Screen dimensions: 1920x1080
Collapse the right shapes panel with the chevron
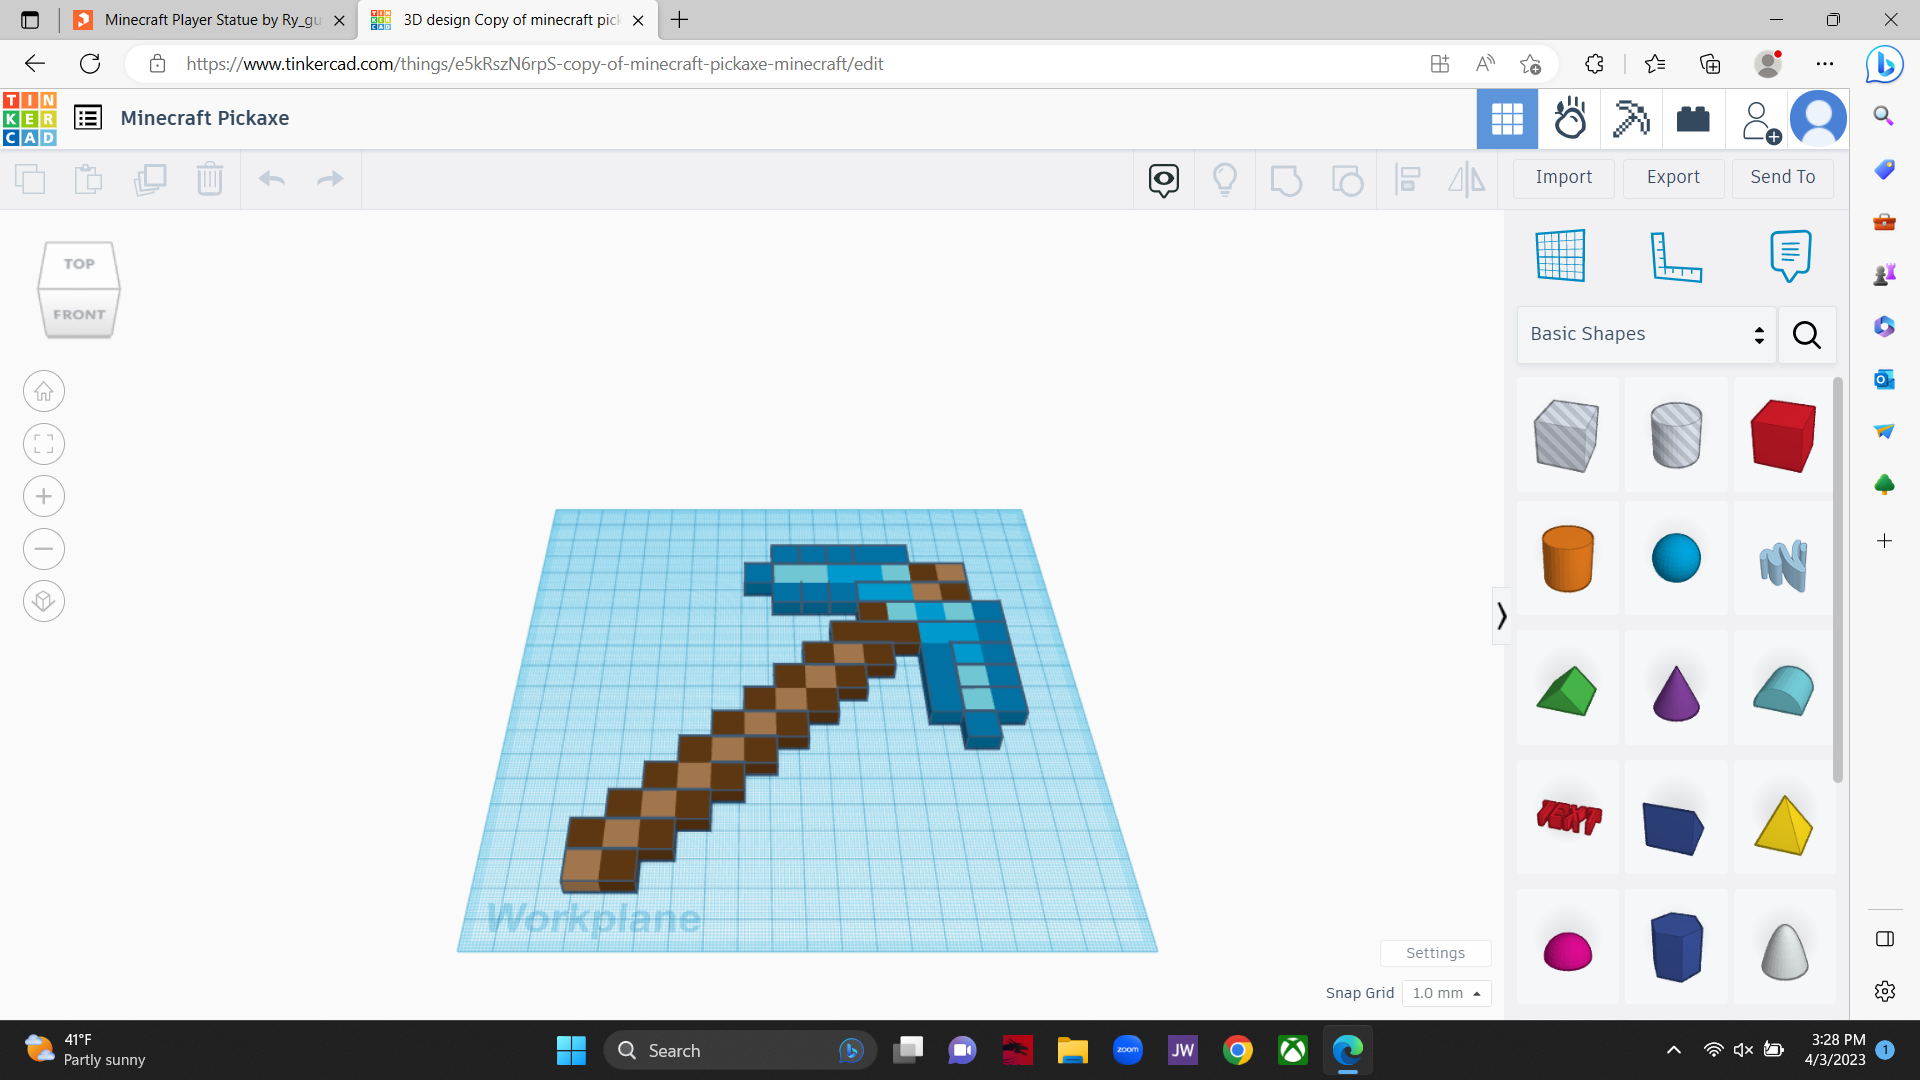[1502, 615]
